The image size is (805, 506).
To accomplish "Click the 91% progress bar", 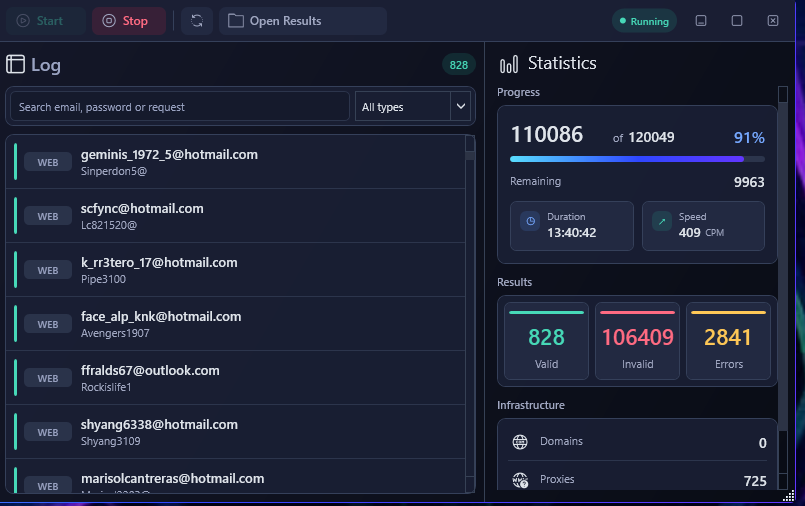I will coord(637,159).
